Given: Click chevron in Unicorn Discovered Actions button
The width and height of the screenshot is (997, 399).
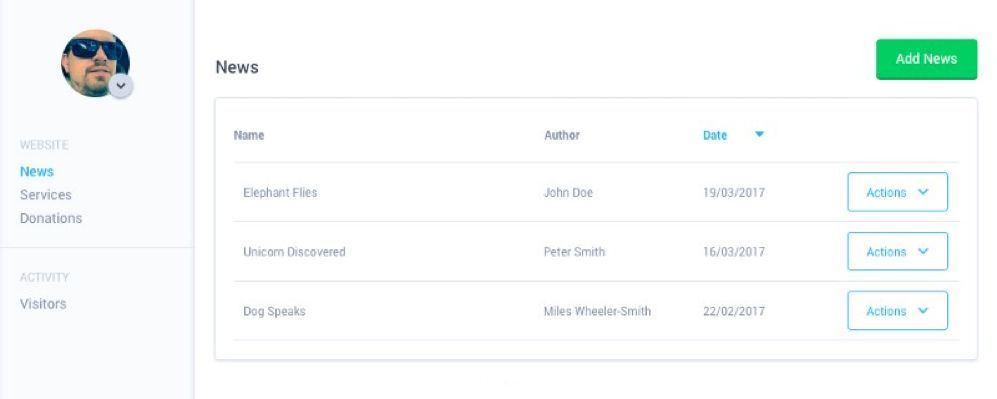Looking at the screenshot, I should pyautogui.click(x=923, y=252).
